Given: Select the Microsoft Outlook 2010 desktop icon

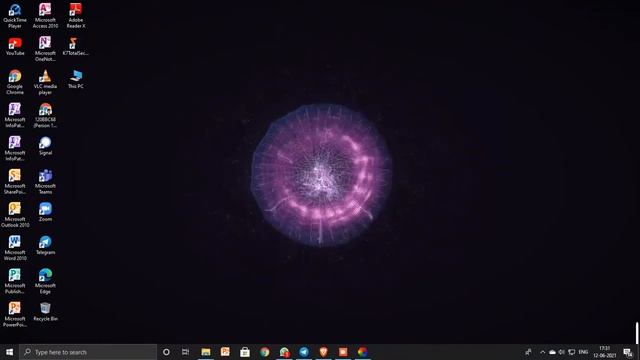Looking at the screenshot, I should [x=15, y=215].
